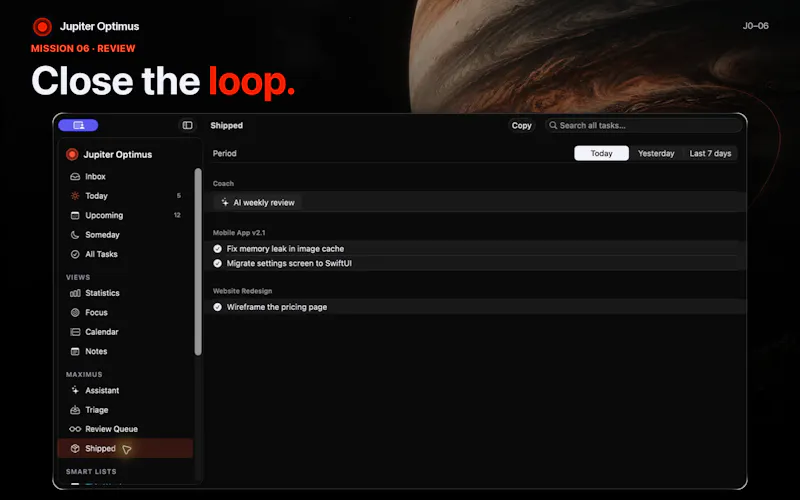Viewport: 800px width, 500px height.
Task: Click the Period label
Action: click(224, 153)
